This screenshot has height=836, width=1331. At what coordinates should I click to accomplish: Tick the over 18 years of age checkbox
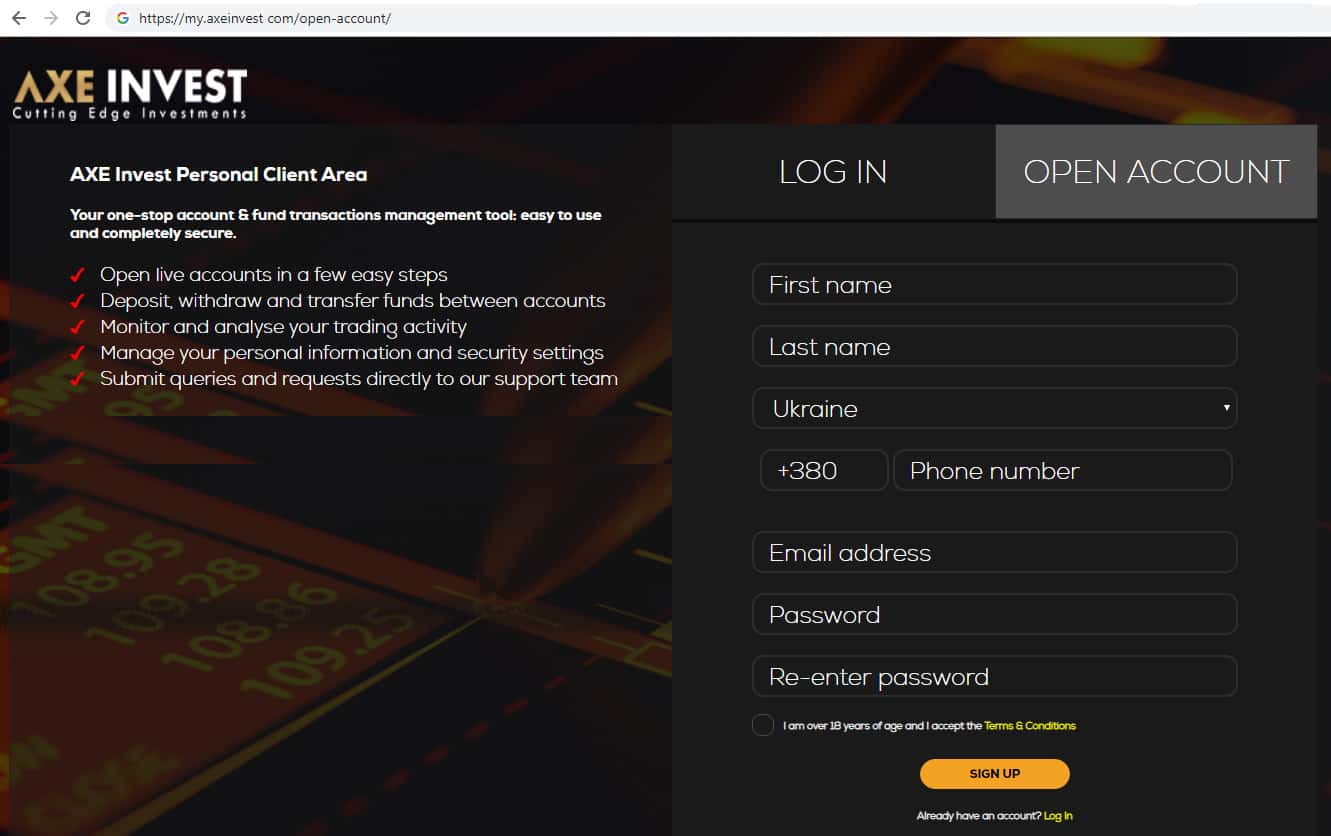pos(763,725)
